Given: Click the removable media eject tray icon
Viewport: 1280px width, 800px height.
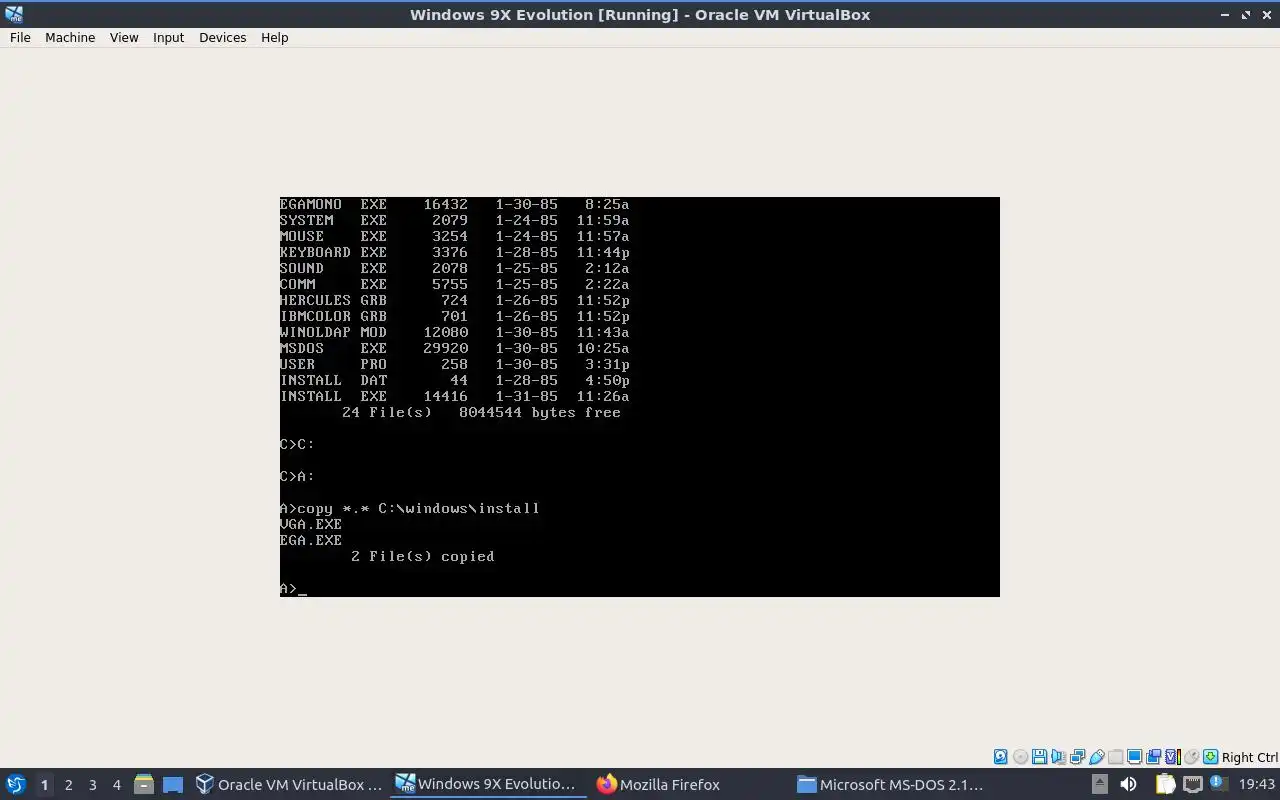Looking at the screenshot, I should (x=1100, y=784).
